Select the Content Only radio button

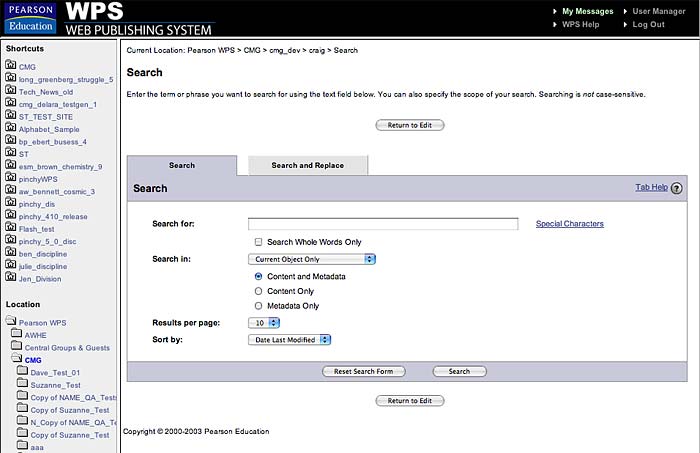click(258, 291)
